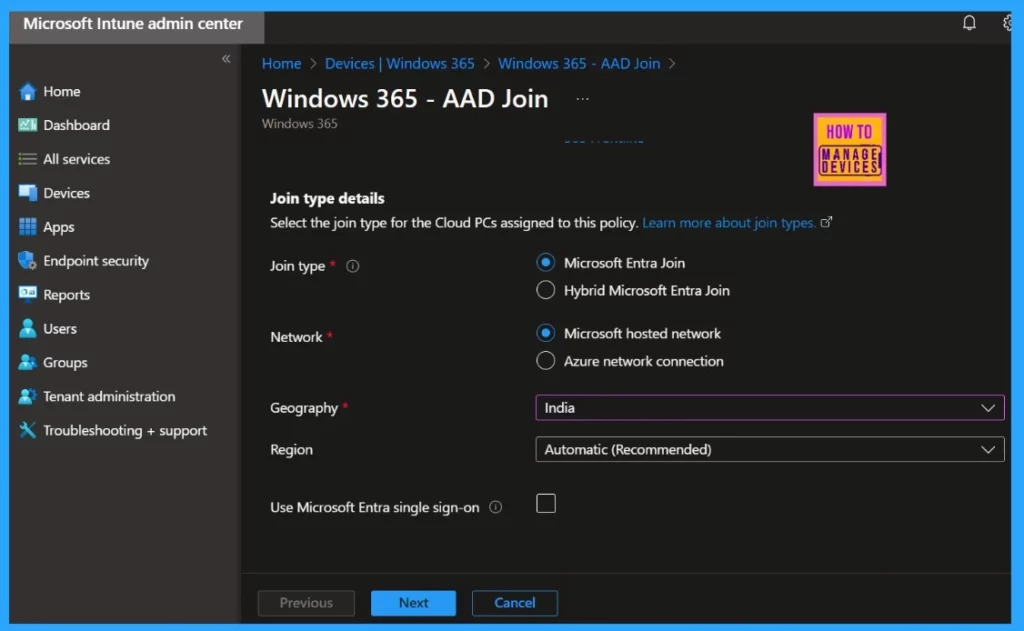Click the Windows 365 - AAD Join heading
1024x631 pixels.
tap(405, 99)
